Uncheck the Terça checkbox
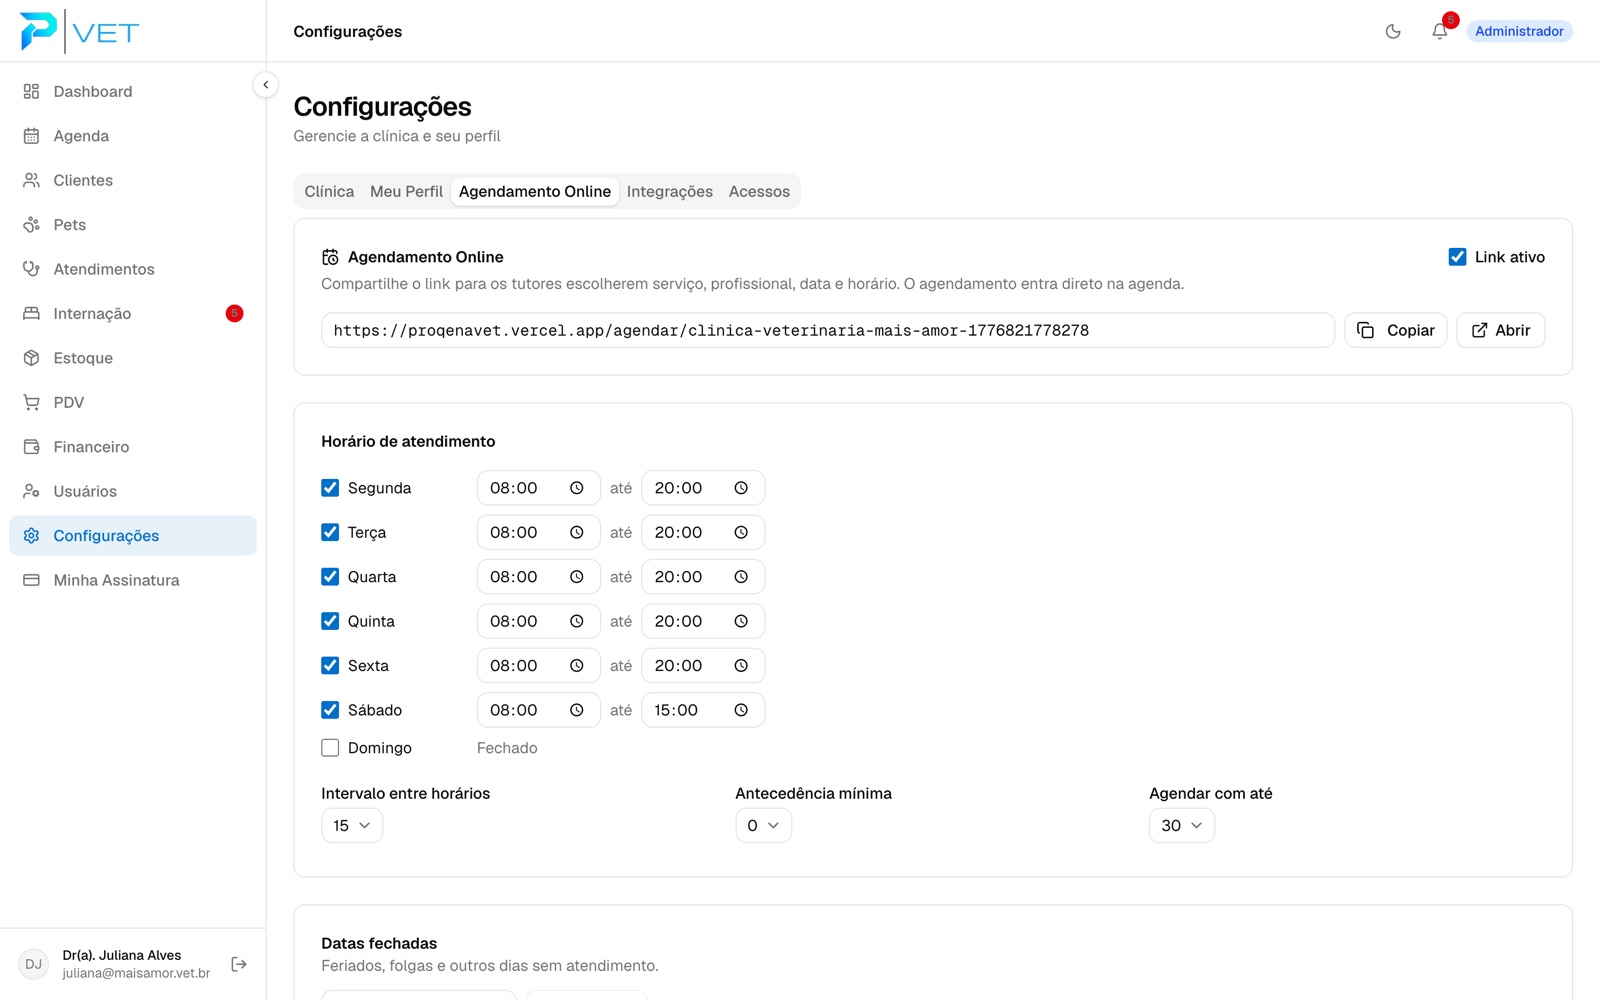Image resolution: width=1600 pixels, height=1000 pixels. (x=330, y=532)
